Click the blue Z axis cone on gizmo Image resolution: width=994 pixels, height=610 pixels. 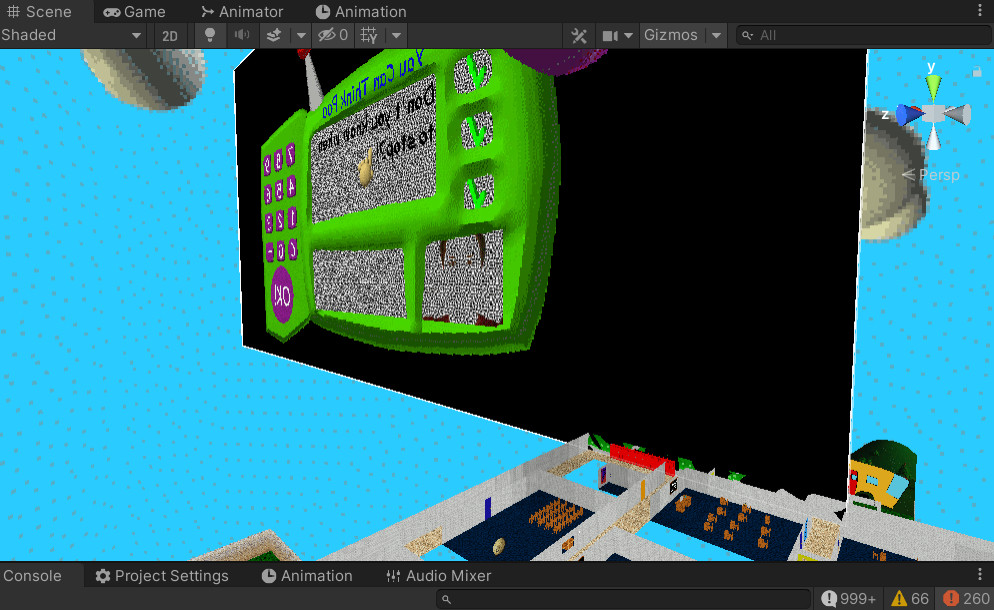coord(908,115)
